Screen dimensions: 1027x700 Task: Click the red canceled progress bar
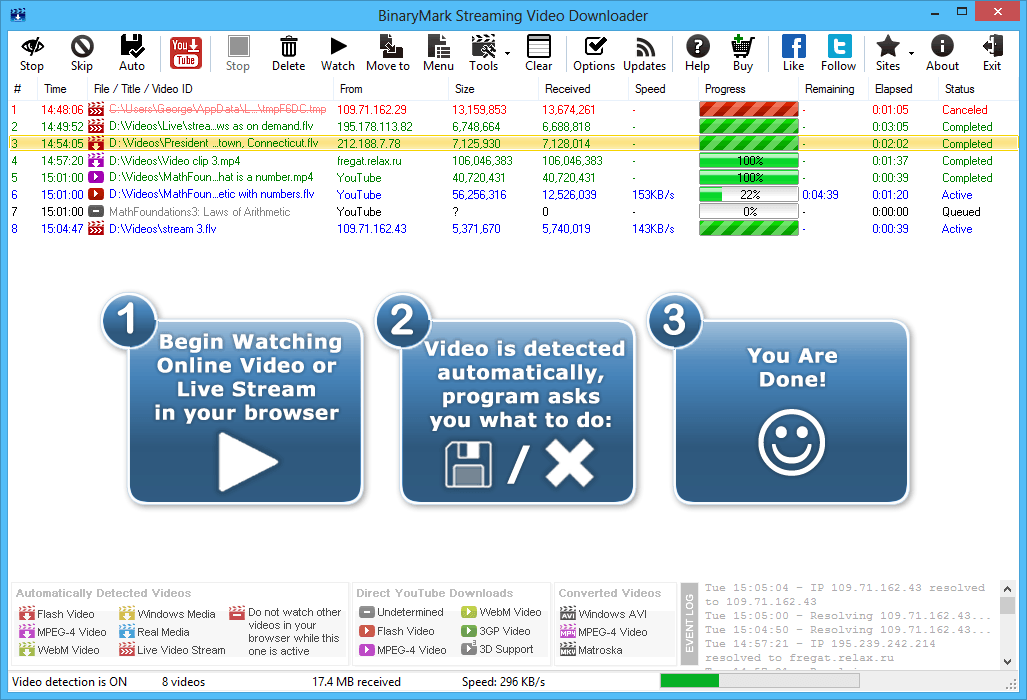(749, 109)
